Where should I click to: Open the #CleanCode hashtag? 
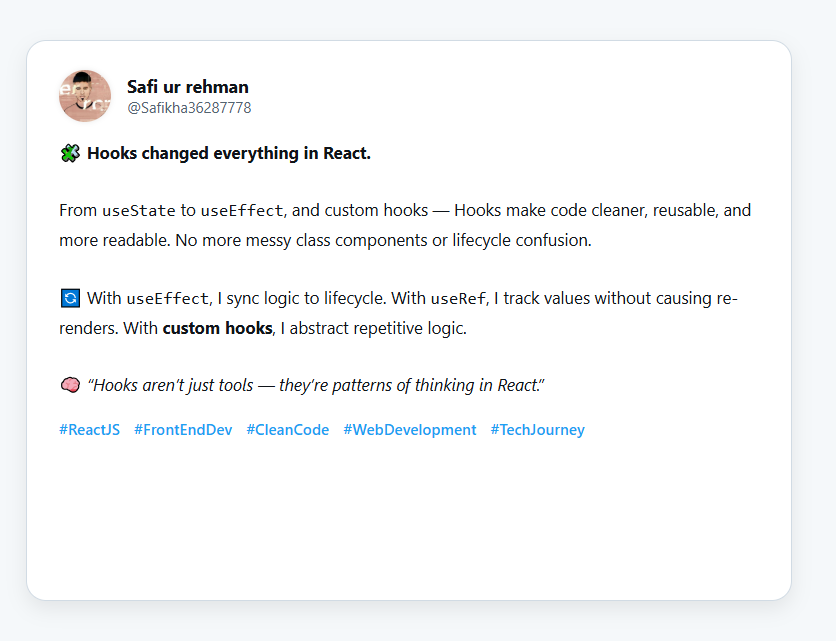288,430
